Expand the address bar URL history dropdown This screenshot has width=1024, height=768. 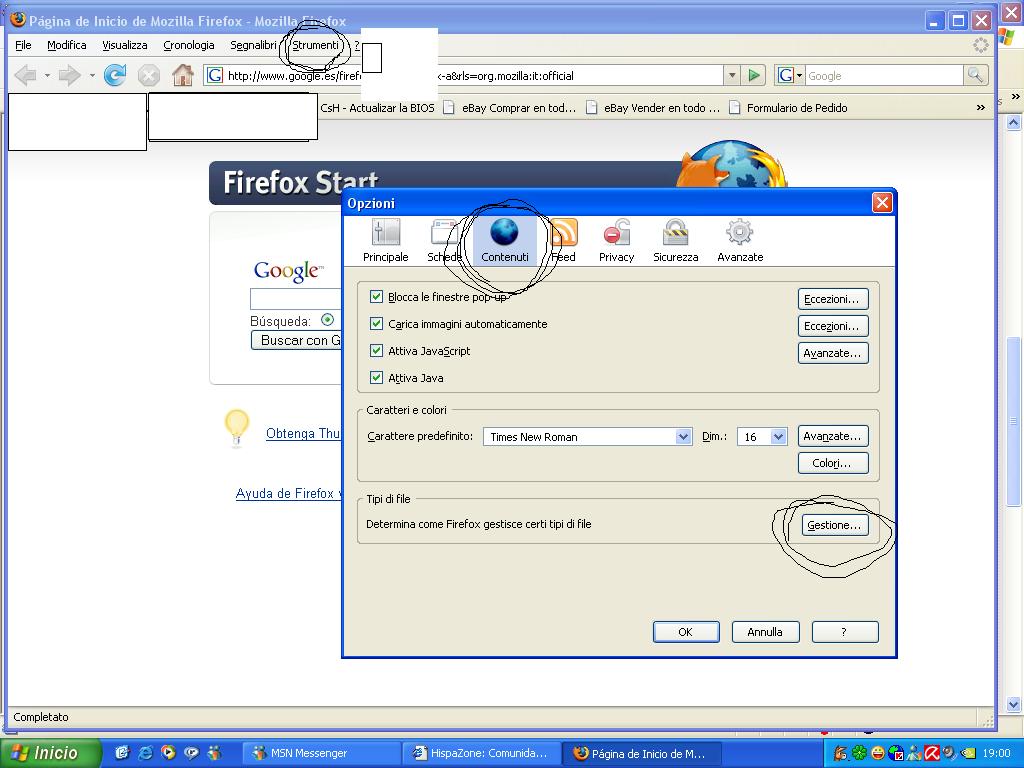point(732,76)
